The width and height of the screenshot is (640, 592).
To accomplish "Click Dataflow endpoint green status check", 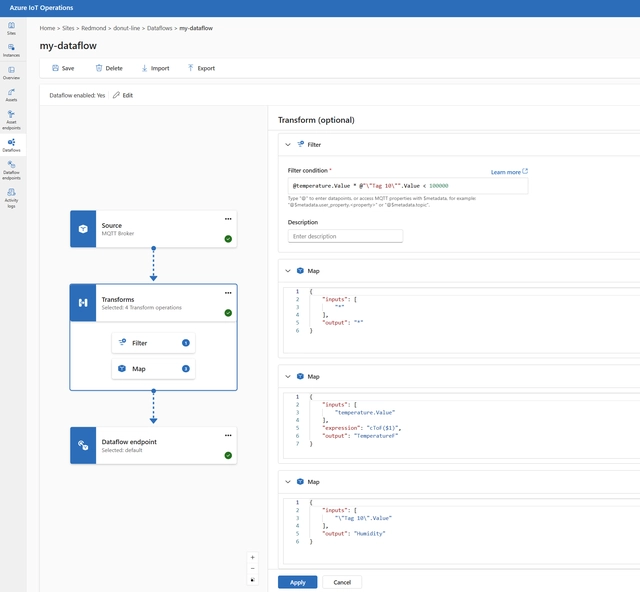I will [x=228, y=455].
